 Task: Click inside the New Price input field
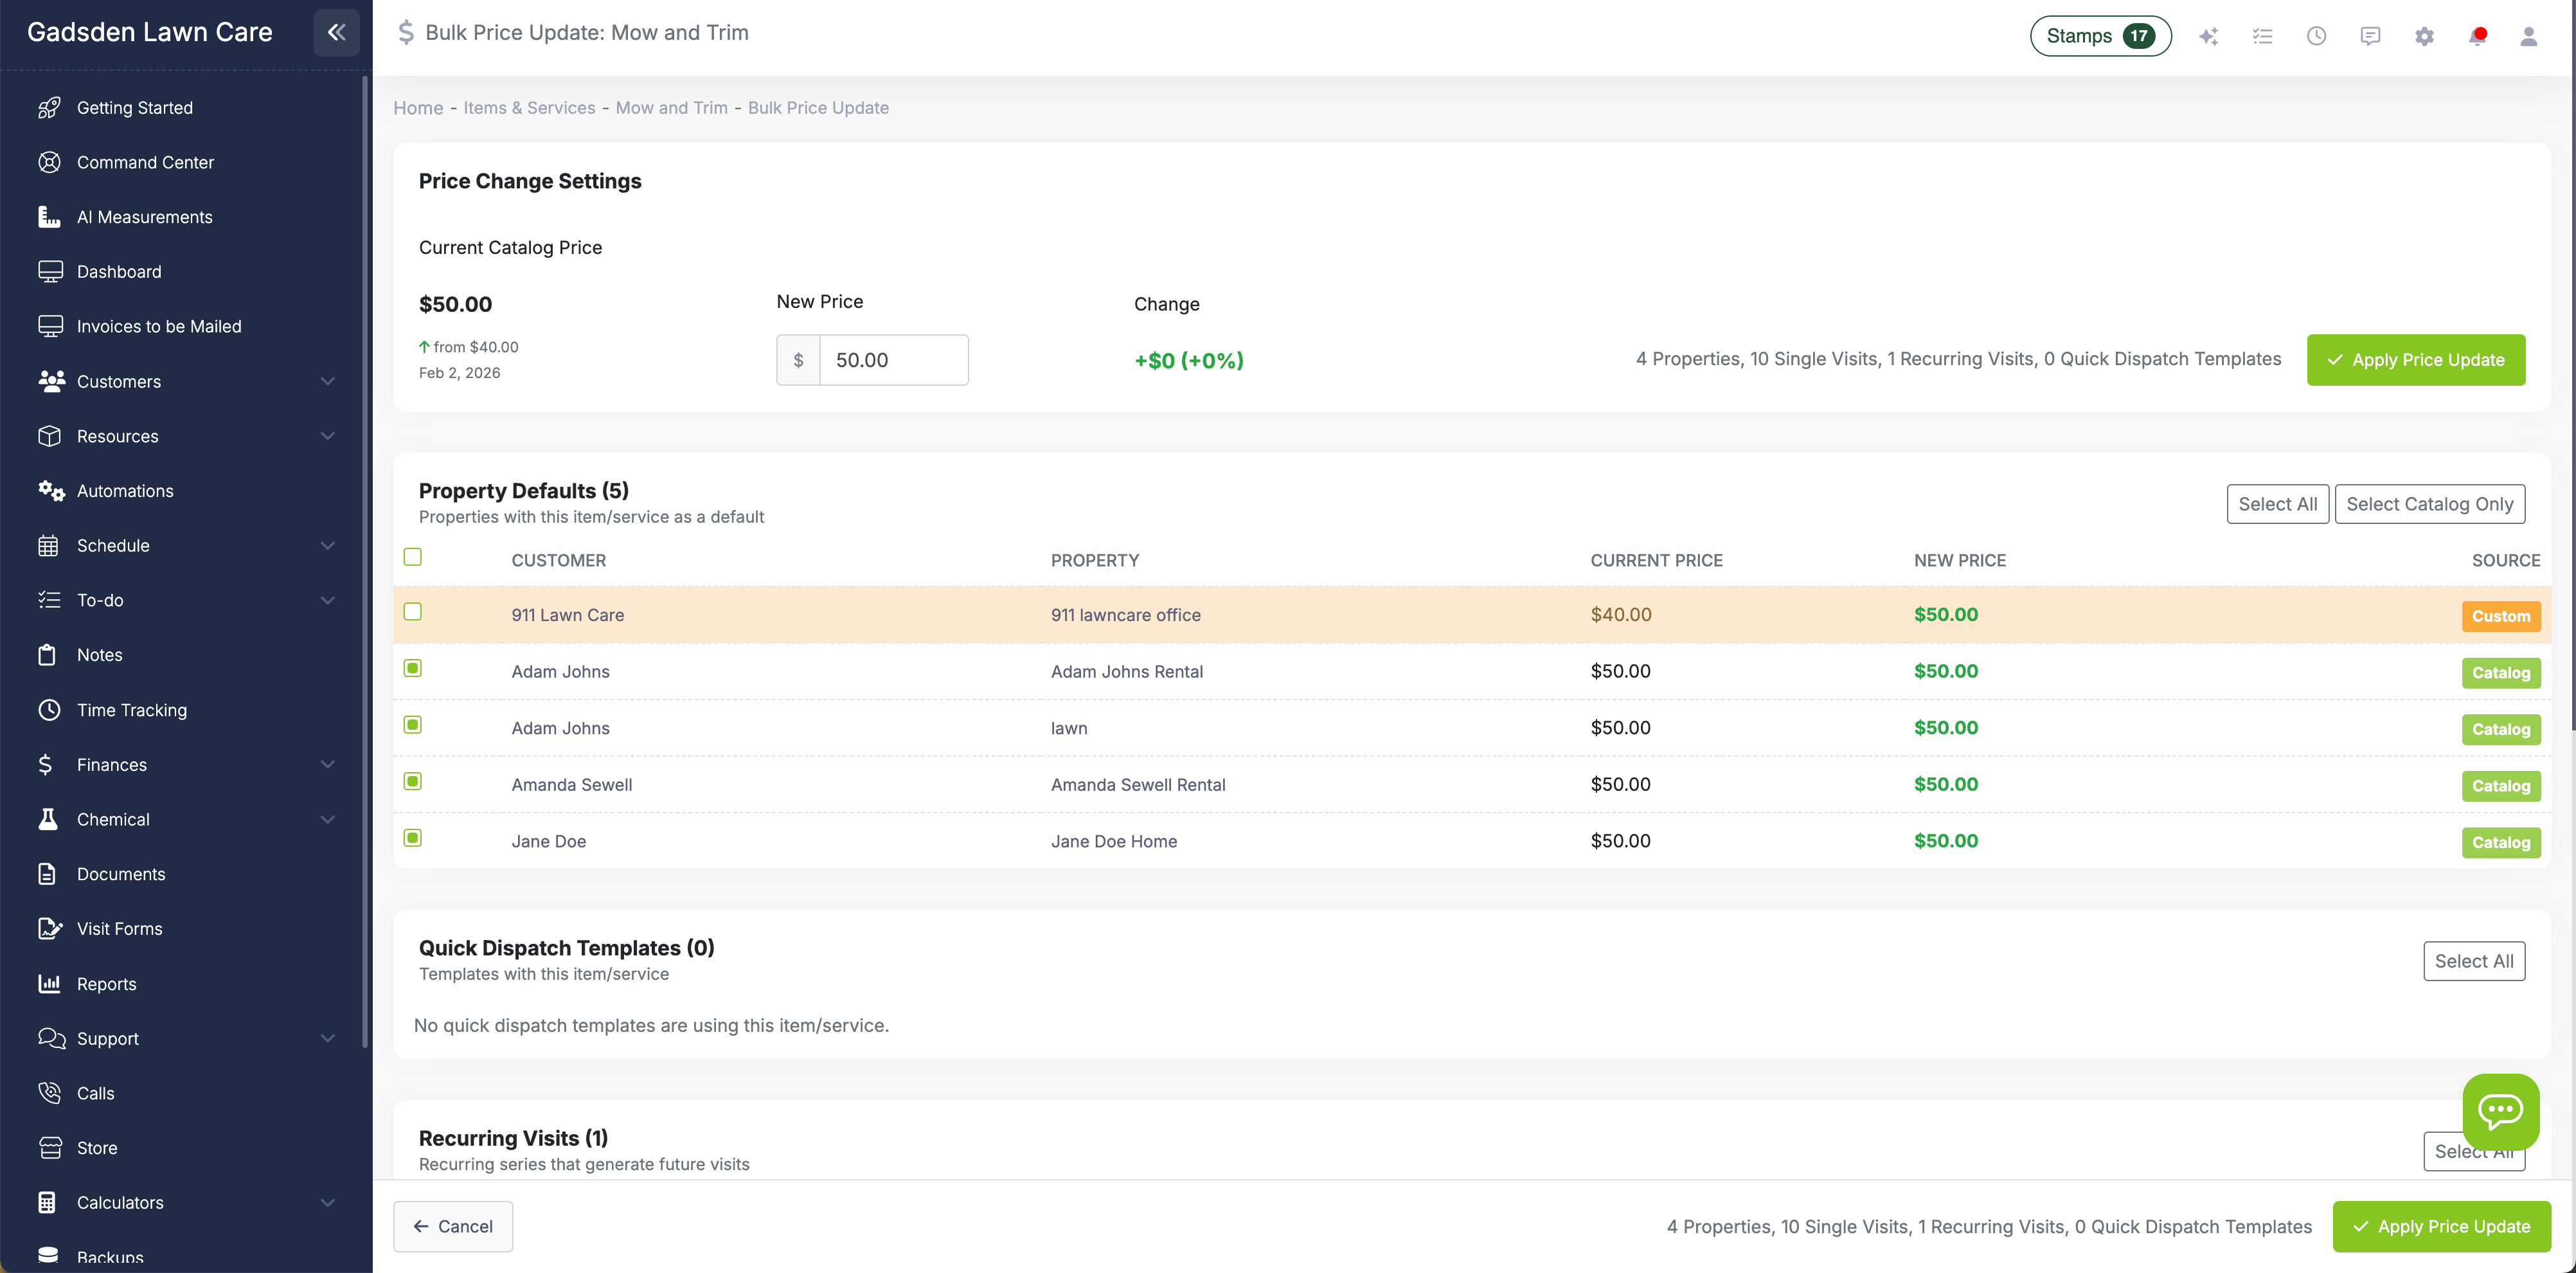(x=893, y=359)
